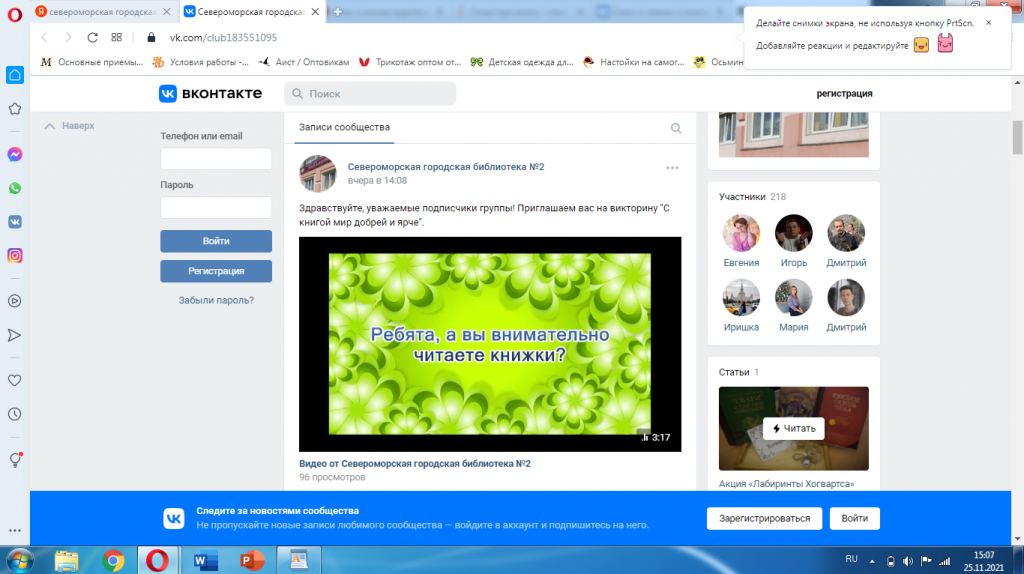Viewport: 1024px width, 574px height.
Task: Open tips lightbulb icon in sidebar
Action: (15, 460)
